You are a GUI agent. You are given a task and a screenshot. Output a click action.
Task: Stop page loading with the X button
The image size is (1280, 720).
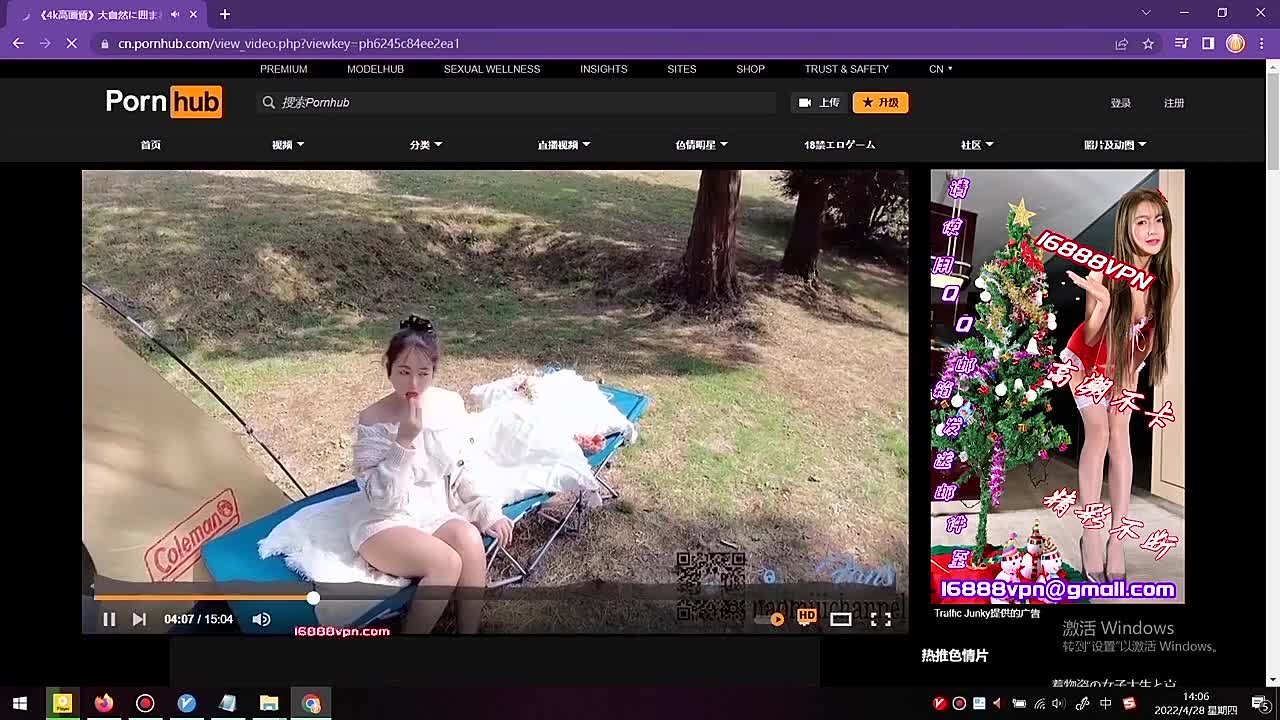[x=71, y=43]
